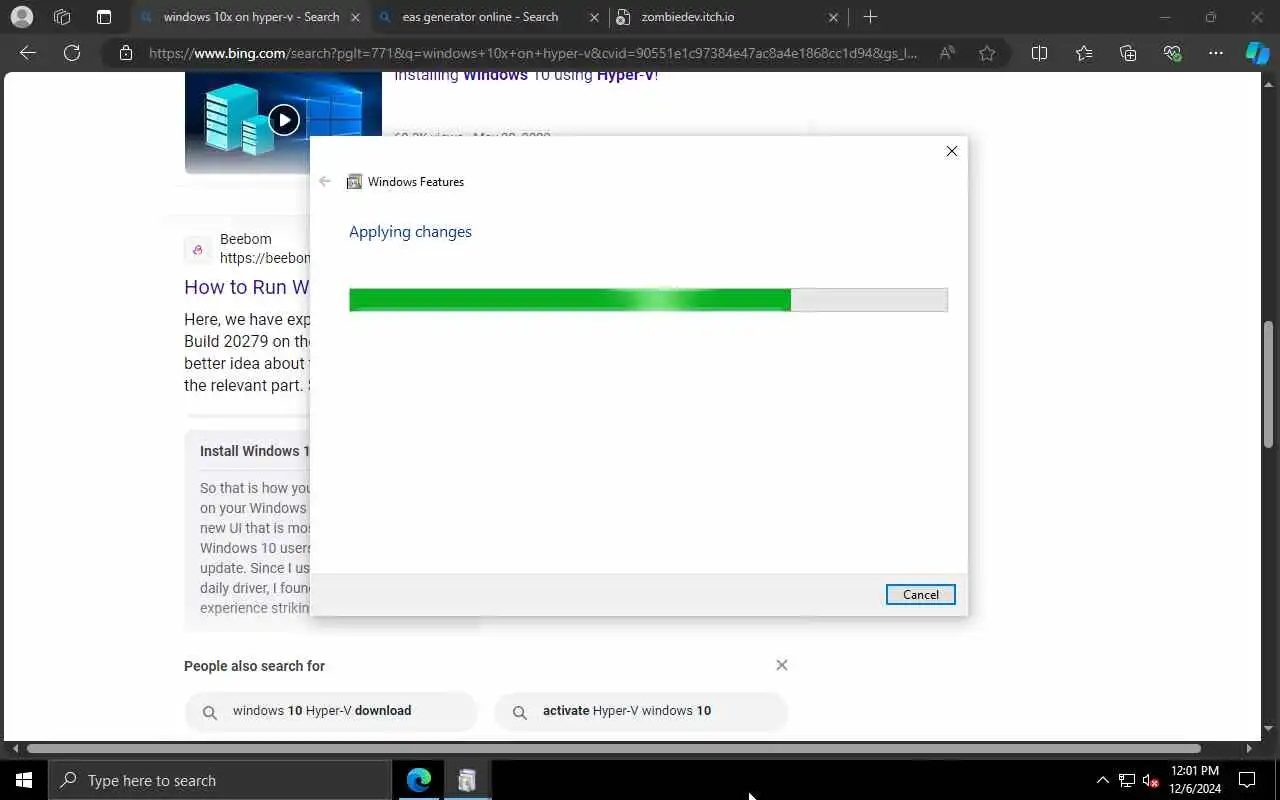
Task: Open the split screen icon
Action: [x=1039, y=53]
